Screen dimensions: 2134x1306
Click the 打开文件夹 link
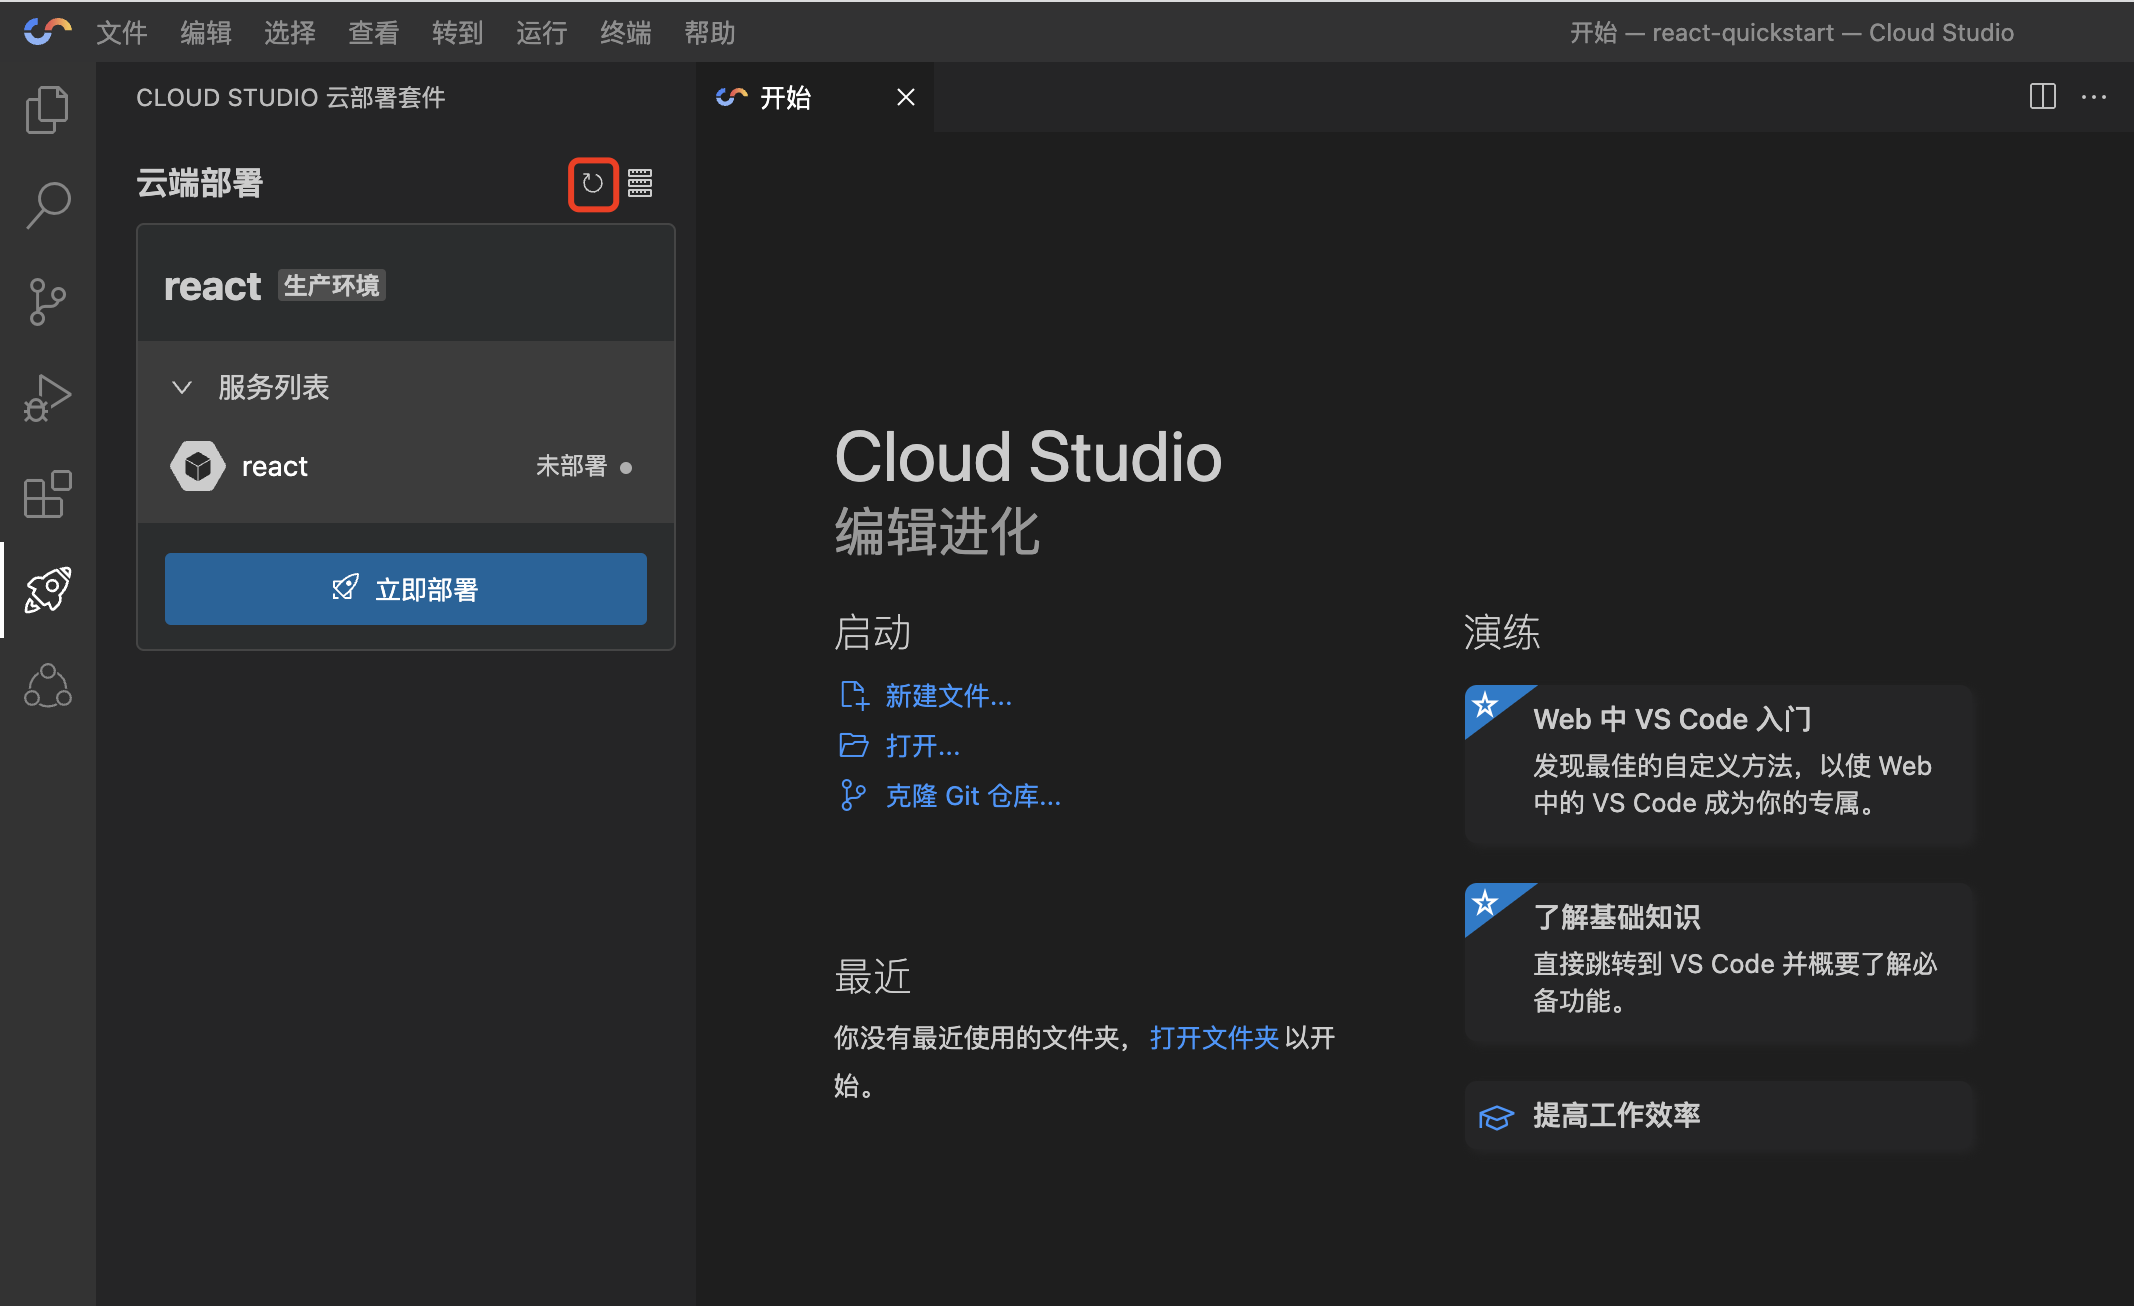click(x=1214, y=1038)
